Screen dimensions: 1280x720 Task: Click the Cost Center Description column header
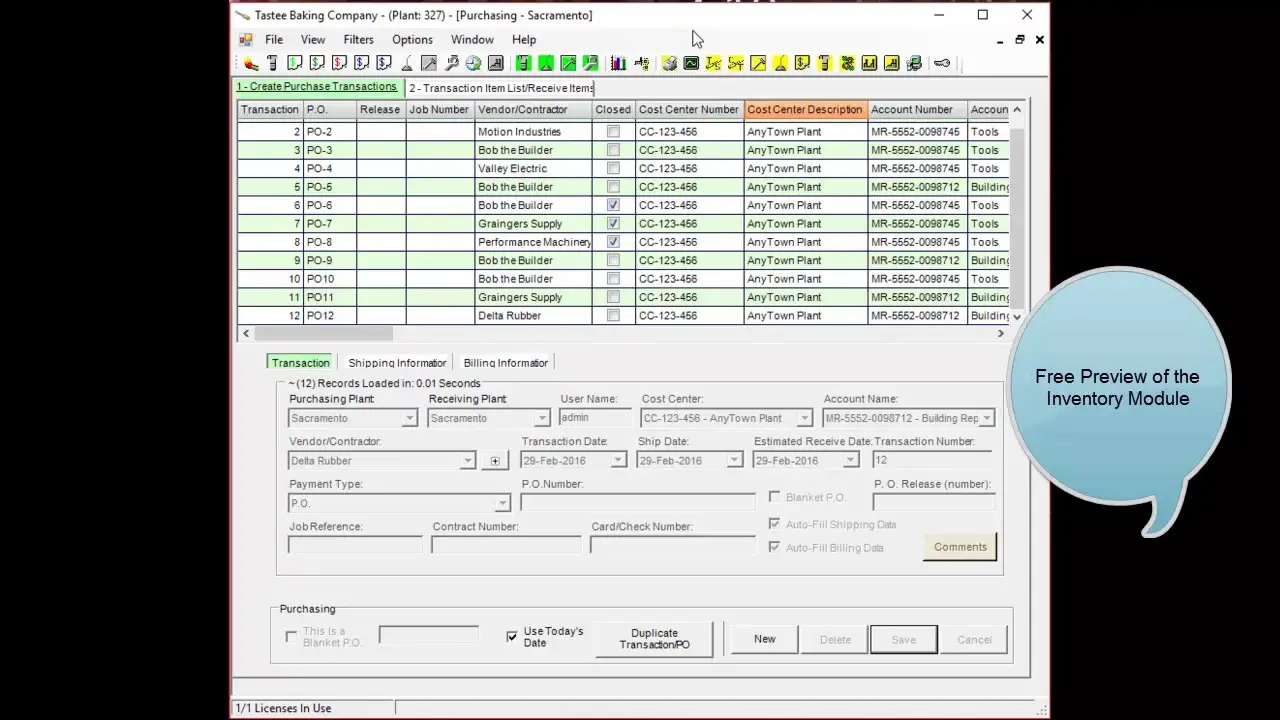pyautogui.click(x=805, y=109)
